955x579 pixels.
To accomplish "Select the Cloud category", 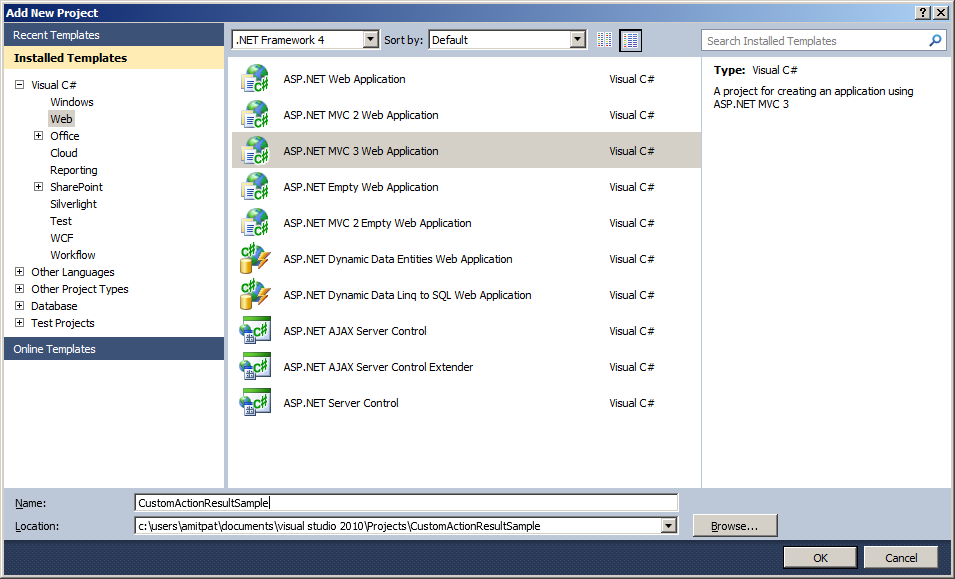I will [64, 153].
